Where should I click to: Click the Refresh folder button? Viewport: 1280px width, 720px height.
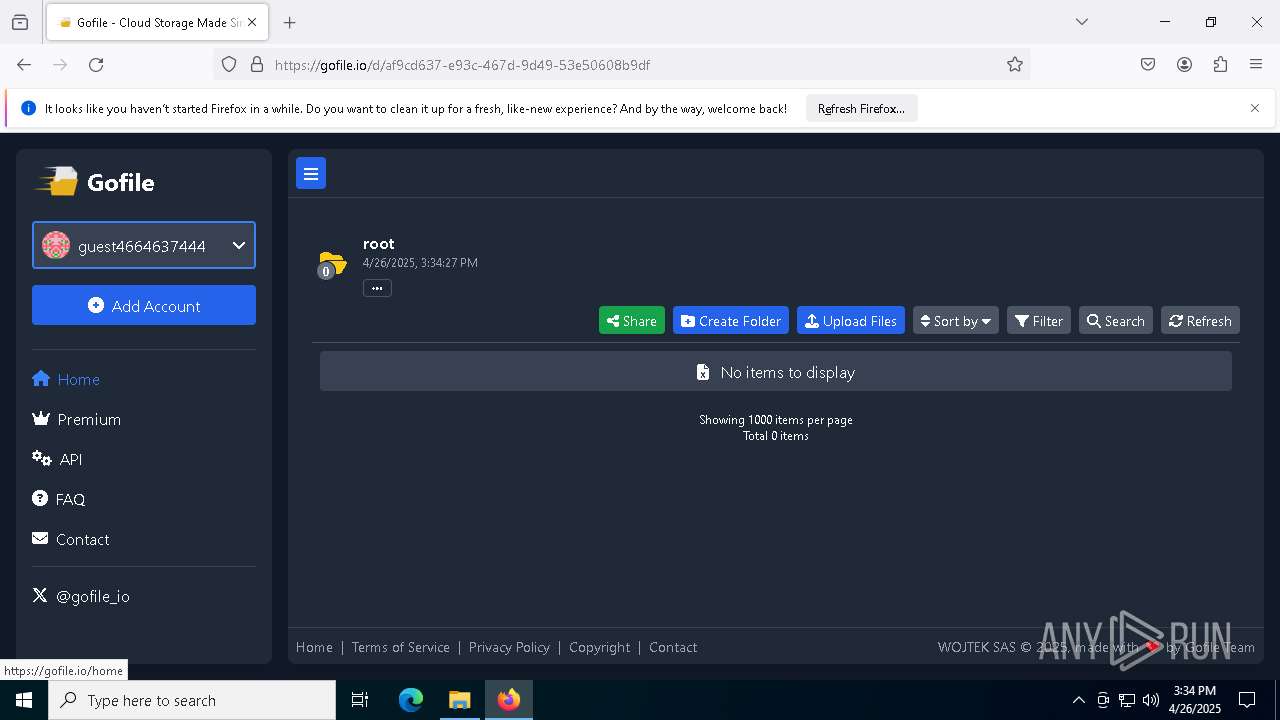pyautogui.click(x=1200, y=321)
